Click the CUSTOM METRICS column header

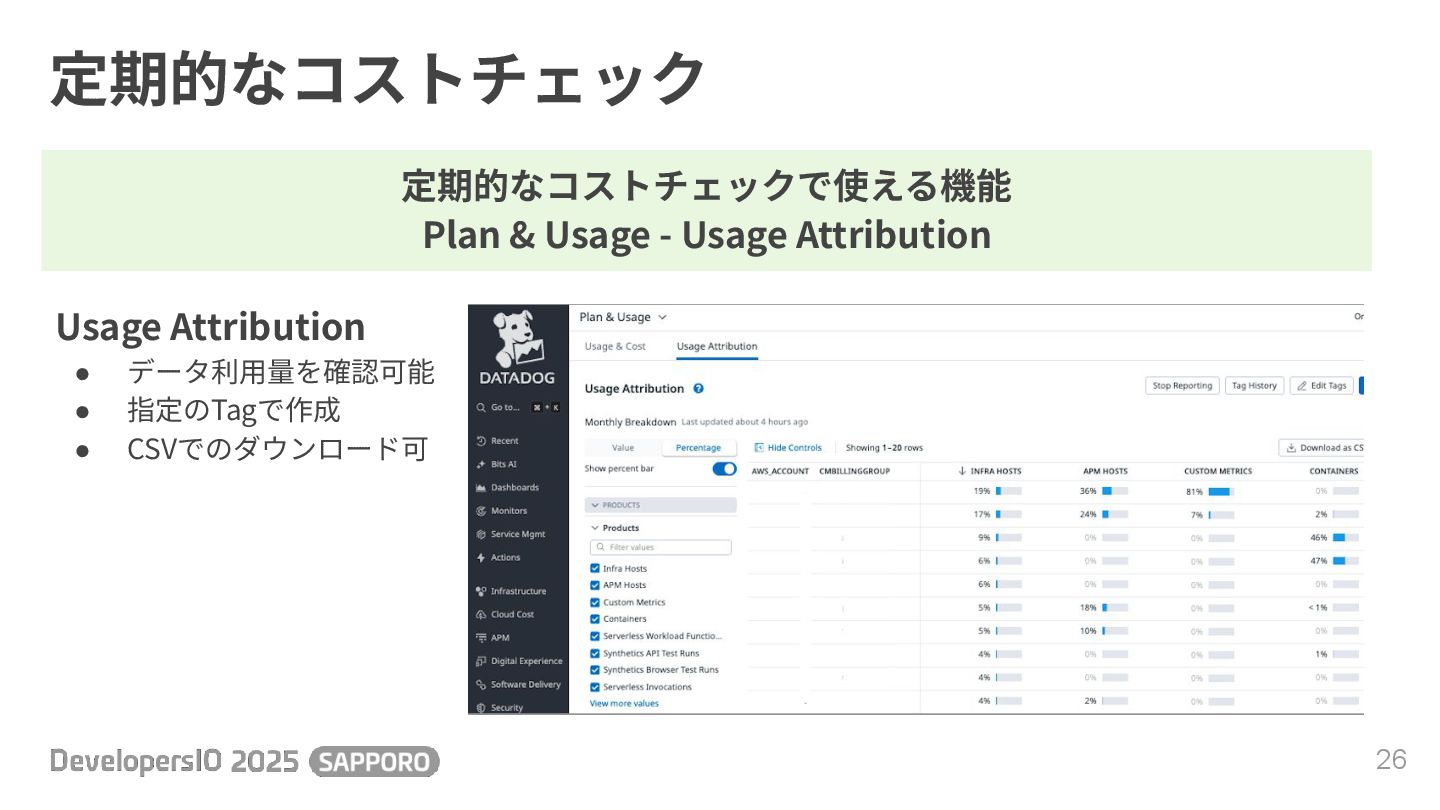point(1218,471)
